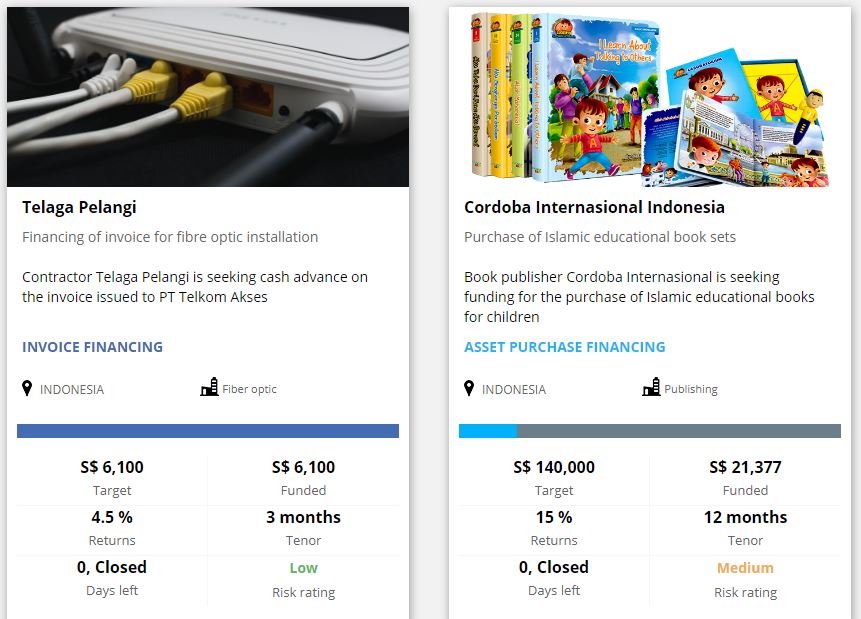
Task: Click the Cordoba book publisher description text
Action: point(639,296)
